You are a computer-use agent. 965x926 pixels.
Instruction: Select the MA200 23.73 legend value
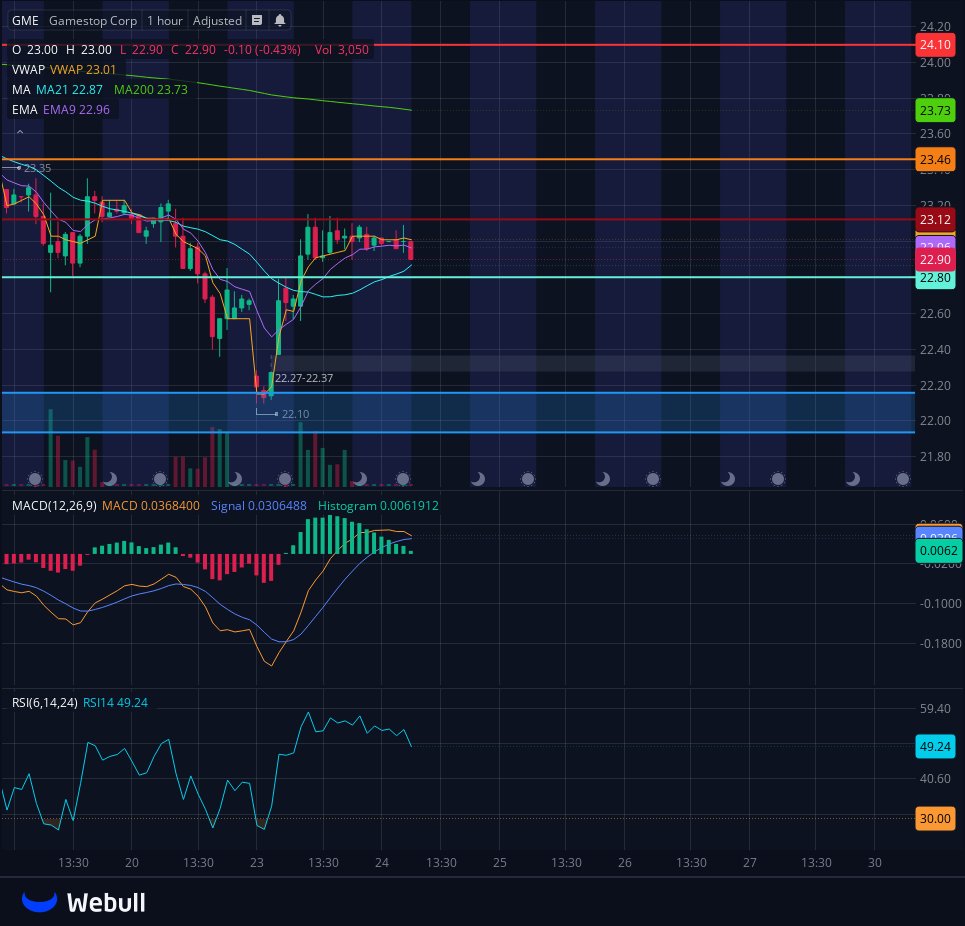tap(151, 89)
